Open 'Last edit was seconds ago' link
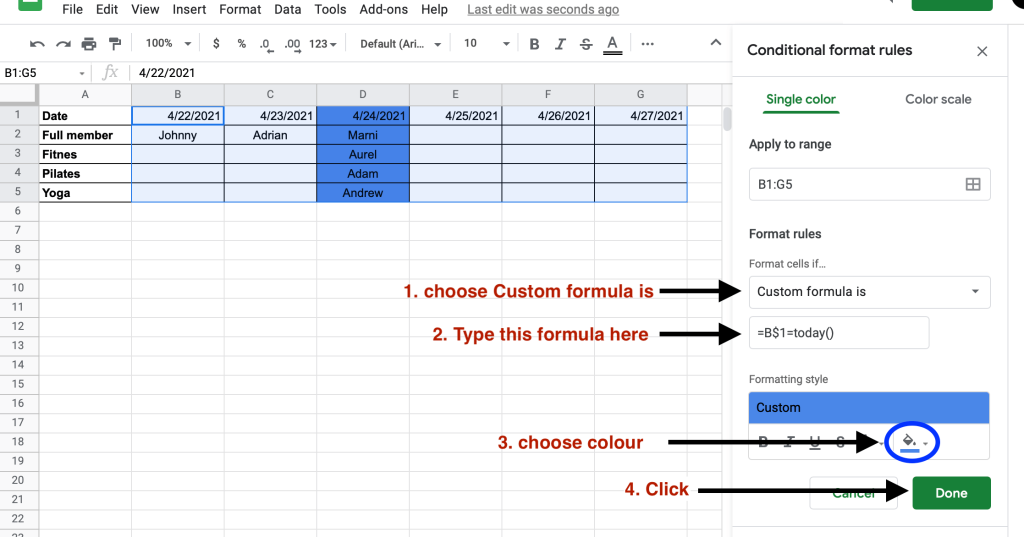 [x=543, y=9]
